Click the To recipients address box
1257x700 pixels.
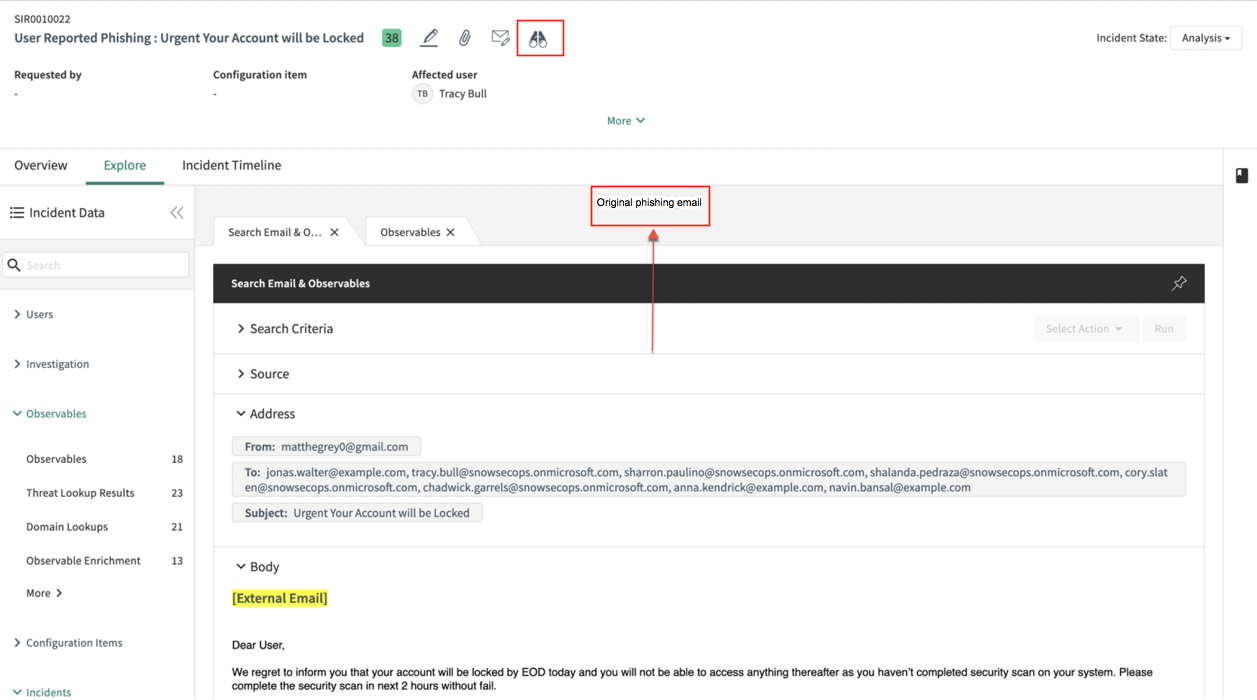tap(708, 479)
